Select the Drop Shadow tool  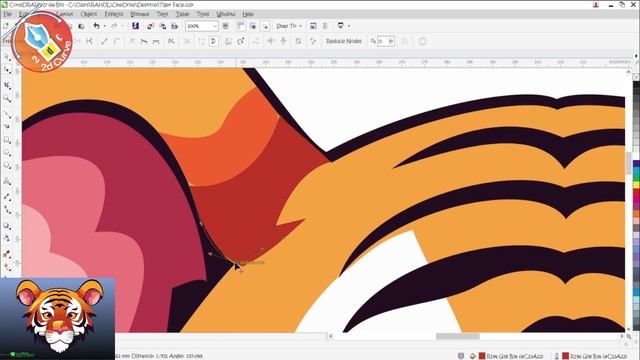coord(7,226)
